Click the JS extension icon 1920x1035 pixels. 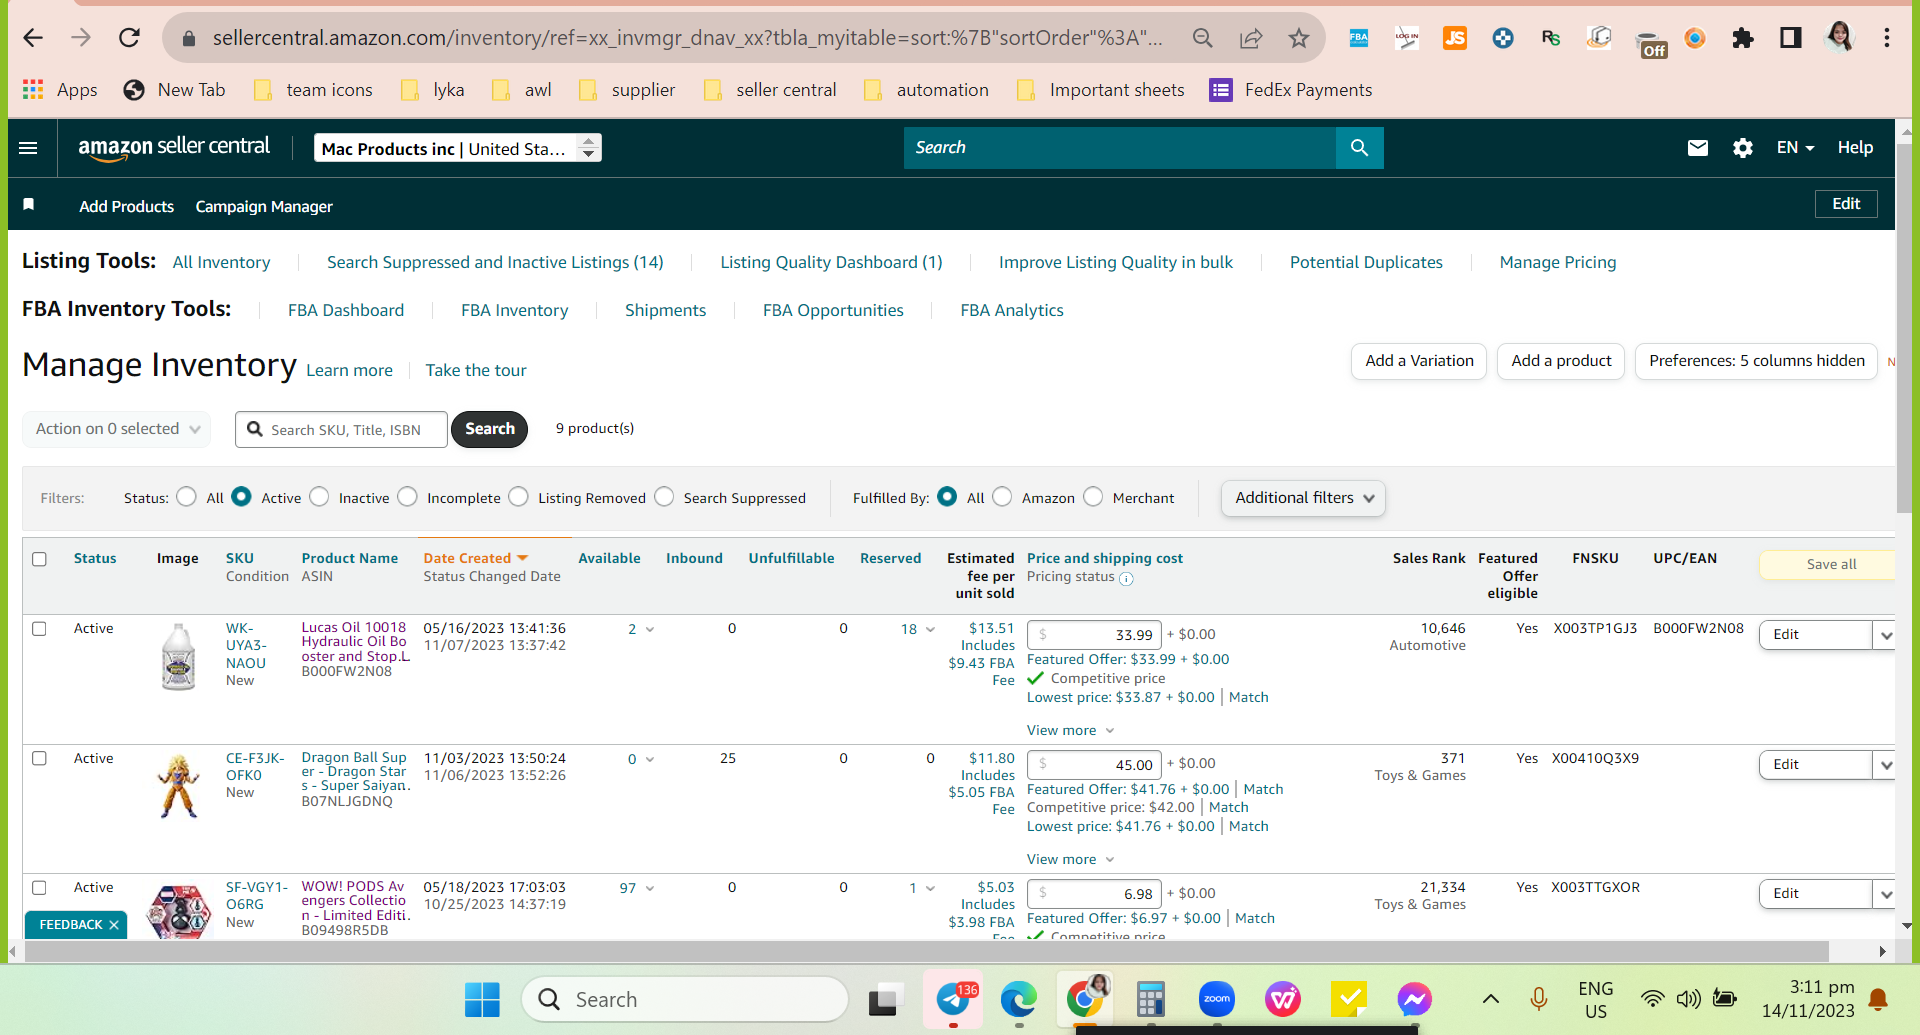pyautogui.click(x=1454, y=38)
